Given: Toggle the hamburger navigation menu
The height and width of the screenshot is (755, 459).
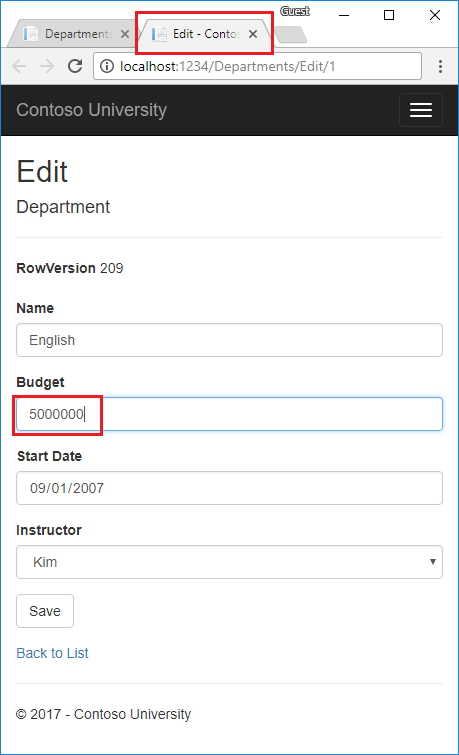Looking at the screenshot, I should tap(420, 110).
